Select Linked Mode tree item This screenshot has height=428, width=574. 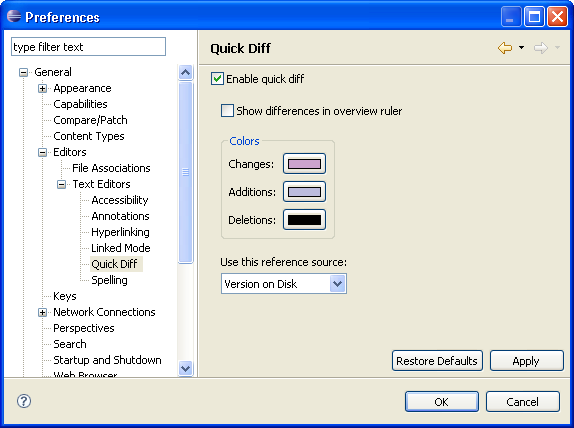tap(120, 248)
